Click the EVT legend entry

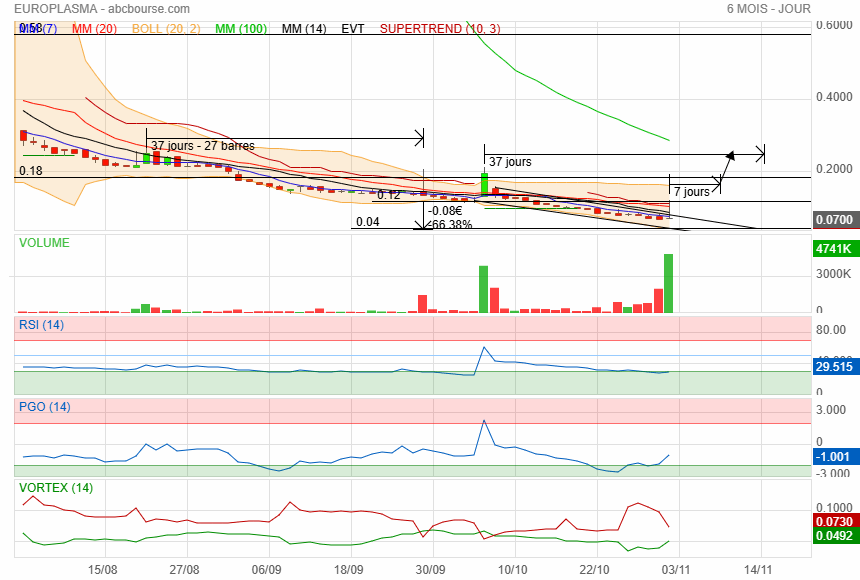pos(353,29)
